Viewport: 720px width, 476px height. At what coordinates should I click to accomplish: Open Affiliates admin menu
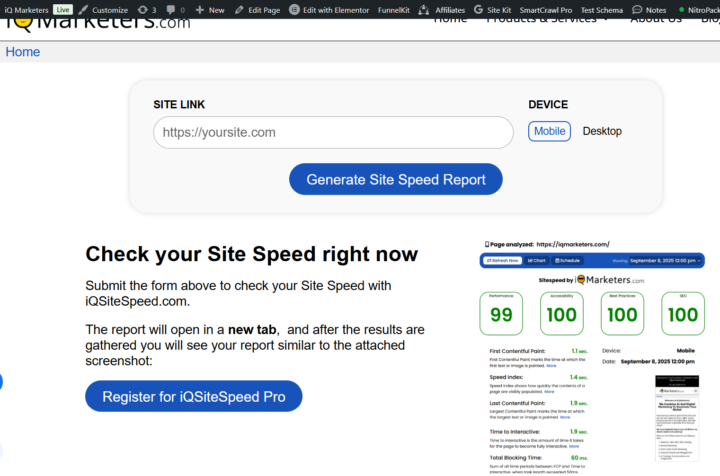coord(450,10)
